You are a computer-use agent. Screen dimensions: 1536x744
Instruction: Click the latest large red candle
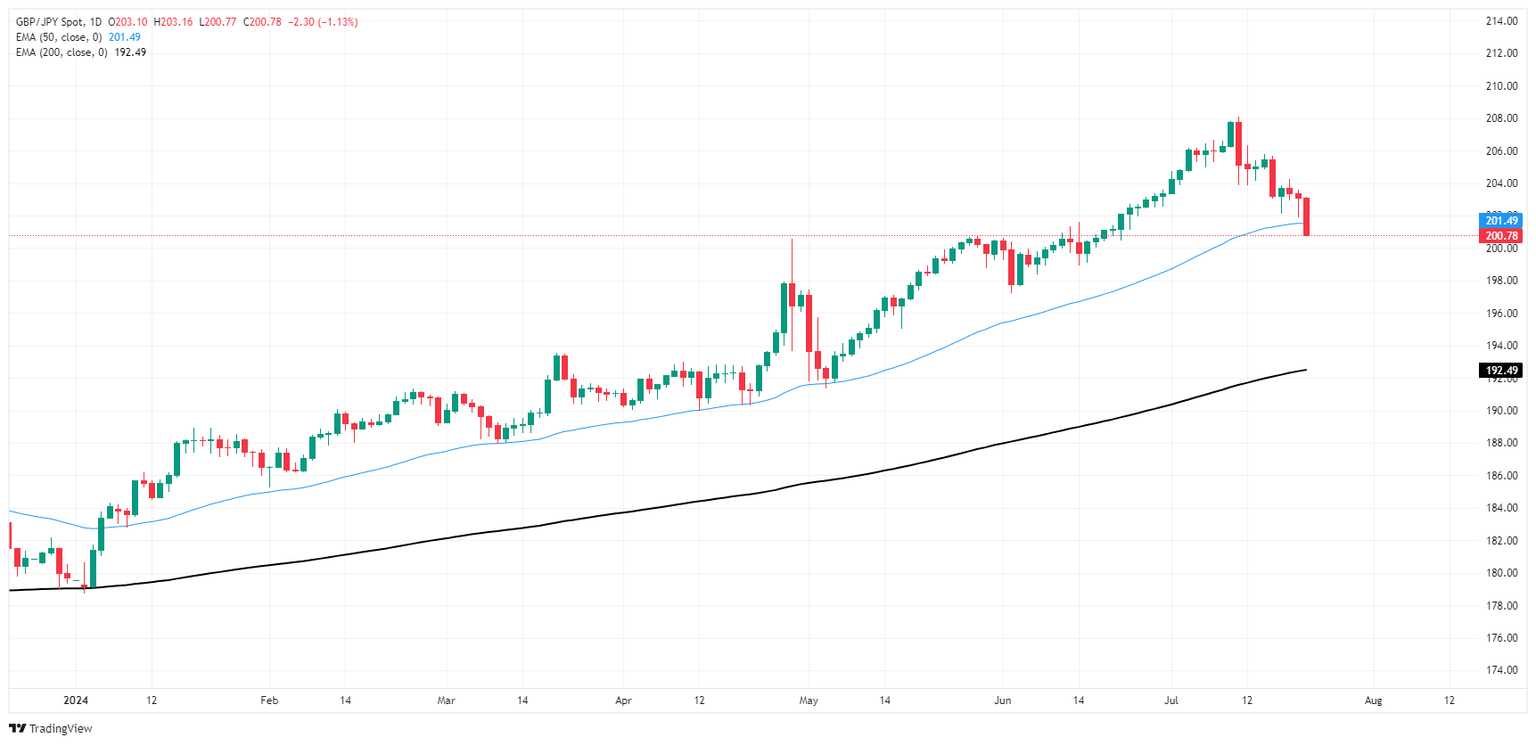point(1307,217)
